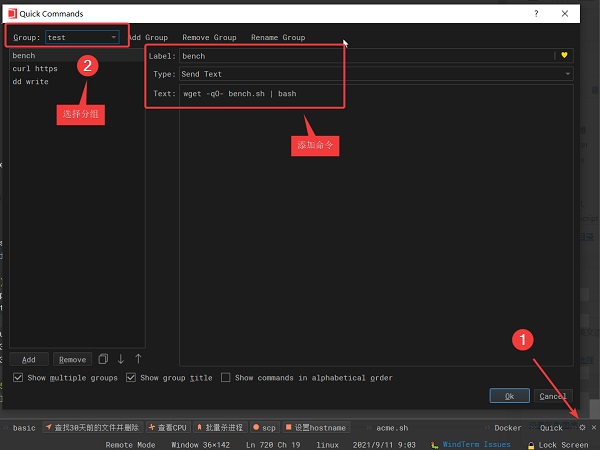Screen dimensions: 600x450
Task: Open quick bar settings gear icon
Action: pyautogui.click(x=583, y=427)
